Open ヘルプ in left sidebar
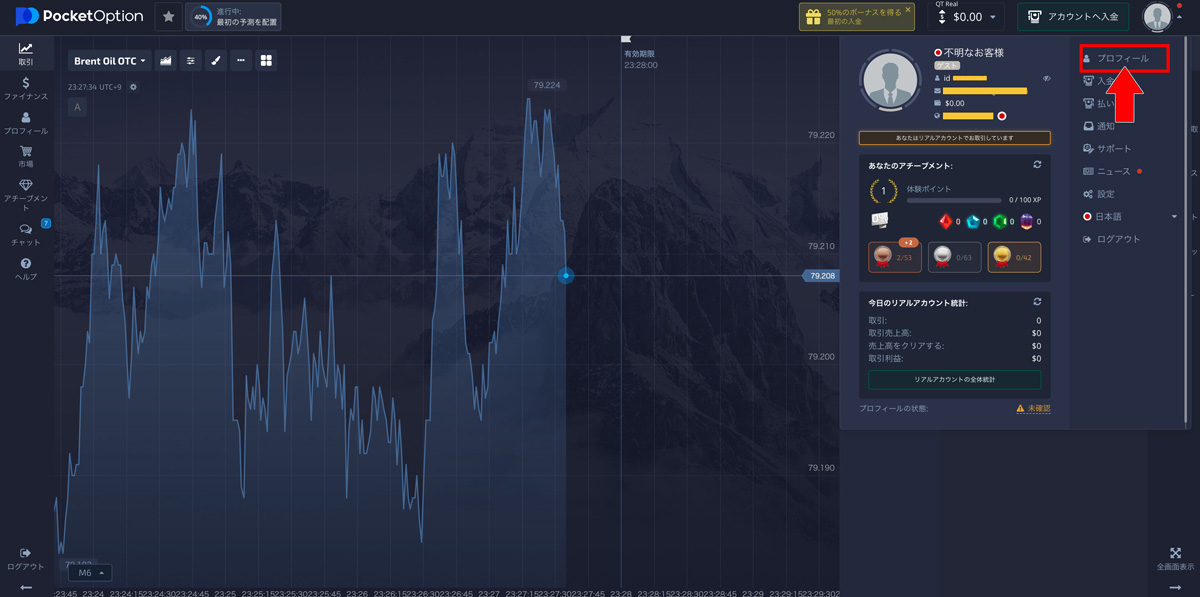The image size is (1200, 597). tap(26, 269)
